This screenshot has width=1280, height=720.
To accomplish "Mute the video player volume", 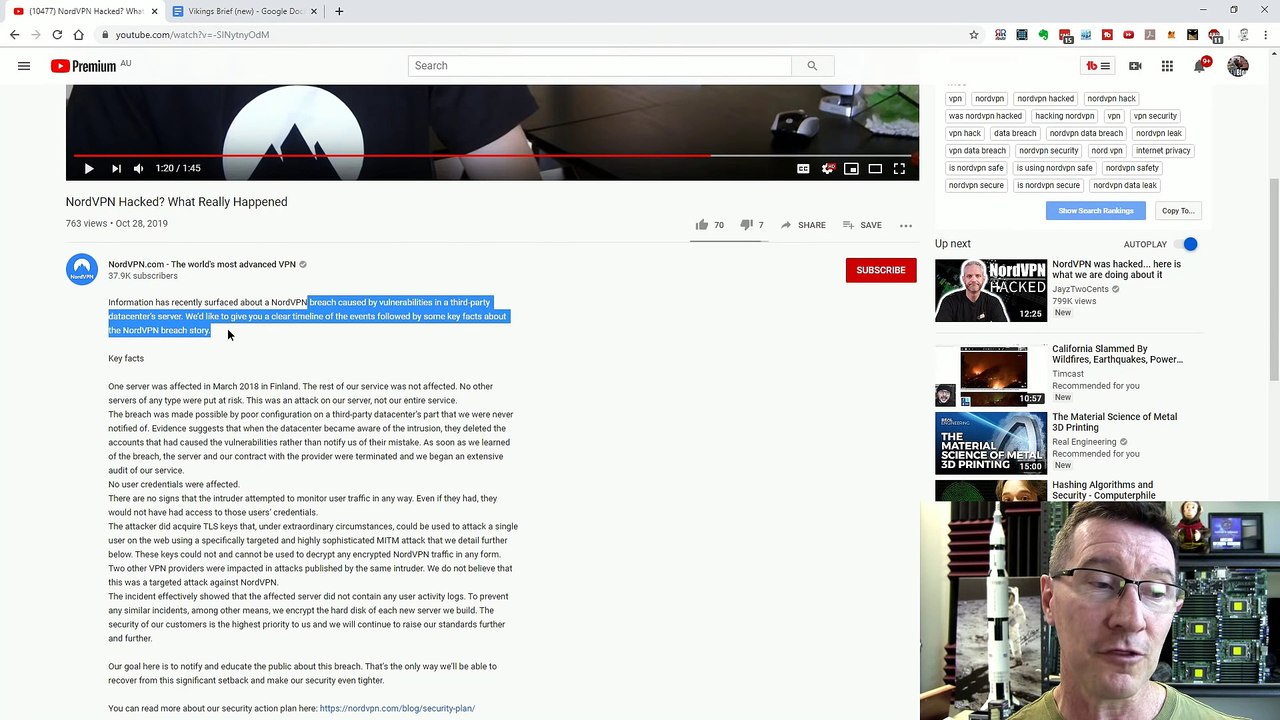I will [139, 169].
